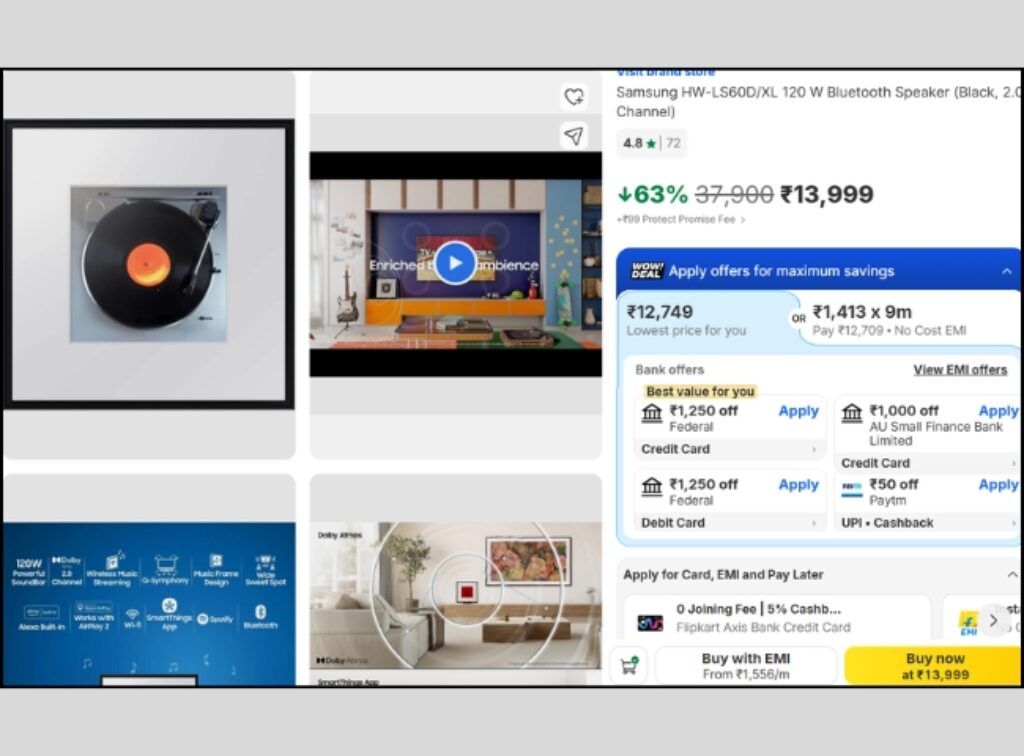
Task: Open the turntable product image thumbnail
Action: pyautogui.click(x=149, y=264)
